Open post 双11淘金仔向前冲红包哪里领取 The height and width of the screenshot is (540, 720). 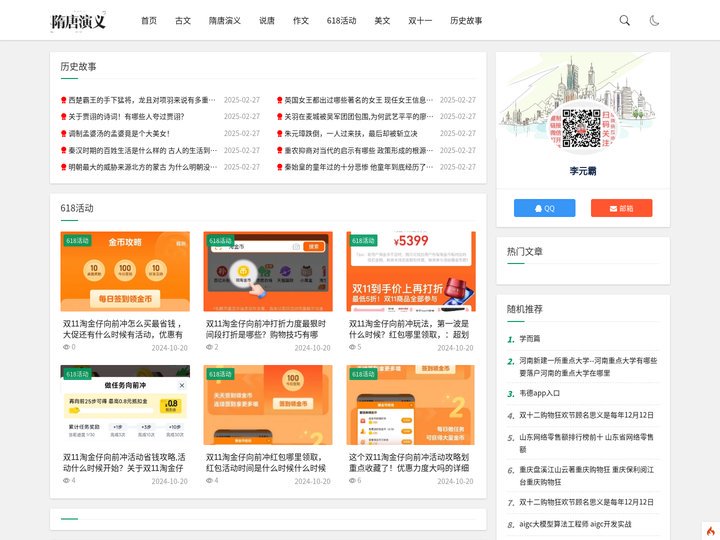click(266, 462)
